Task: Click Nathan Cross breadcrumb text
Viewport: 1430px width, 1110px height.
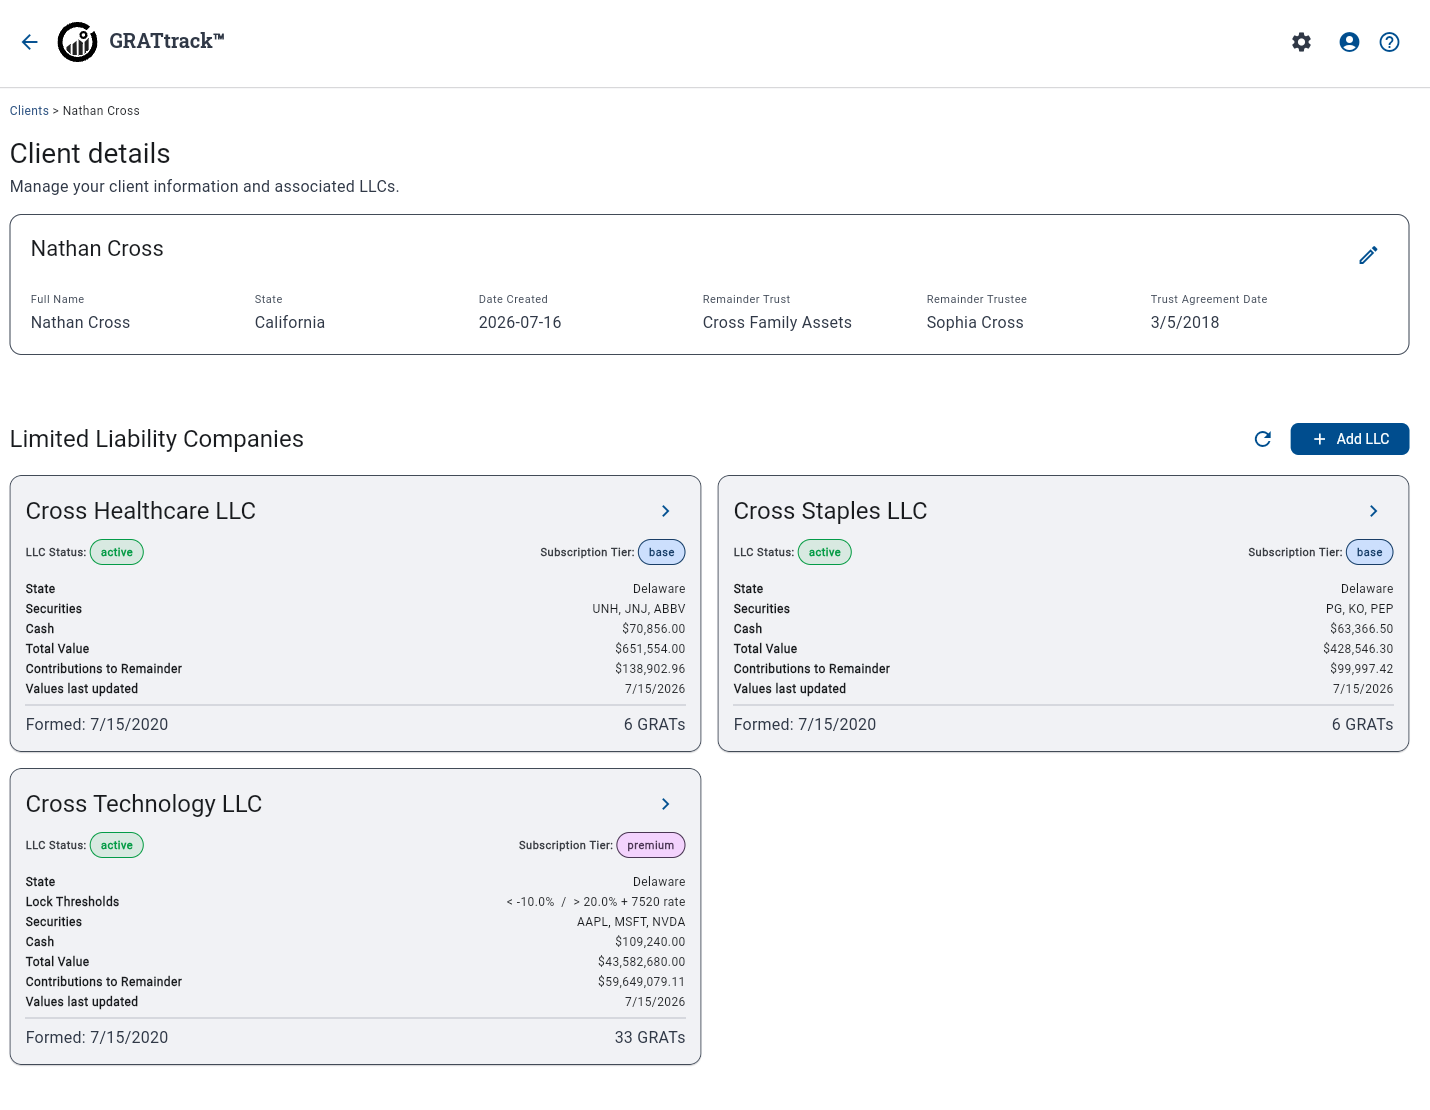Action: 101,111
